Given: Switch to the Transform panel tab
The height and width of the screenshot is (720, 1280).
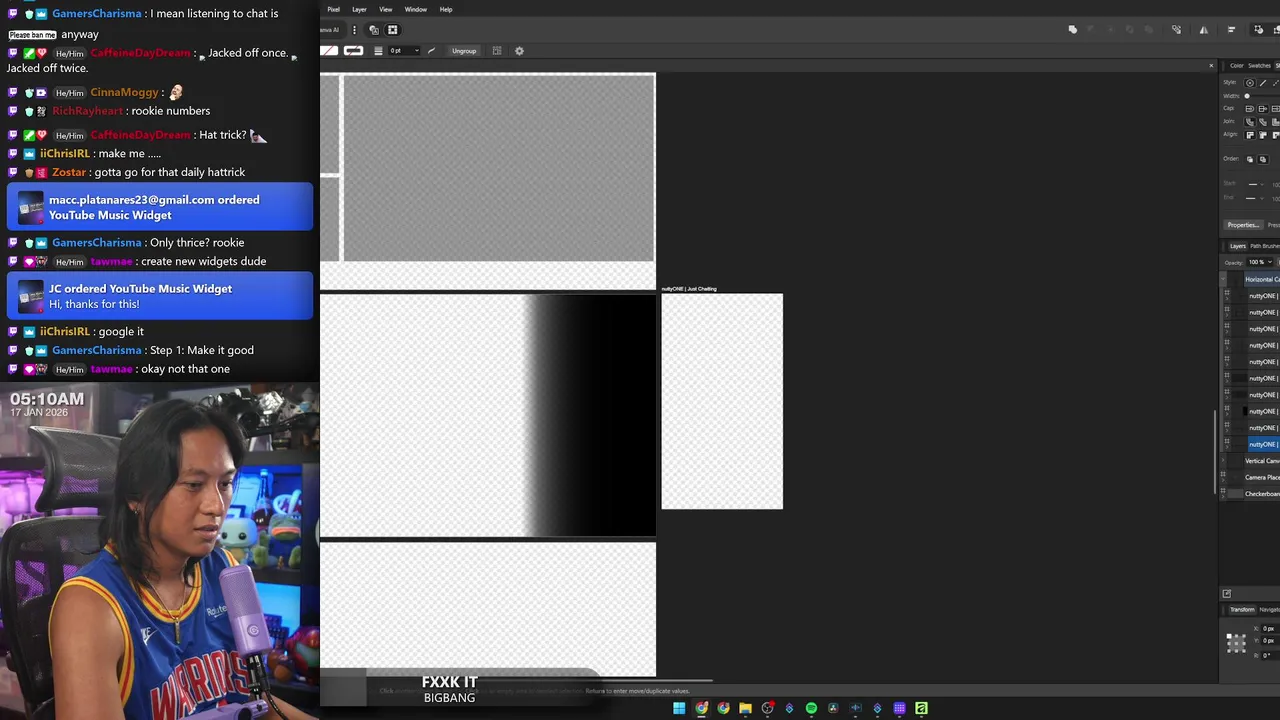Looking at the screenshot, I should [1242, 609].
